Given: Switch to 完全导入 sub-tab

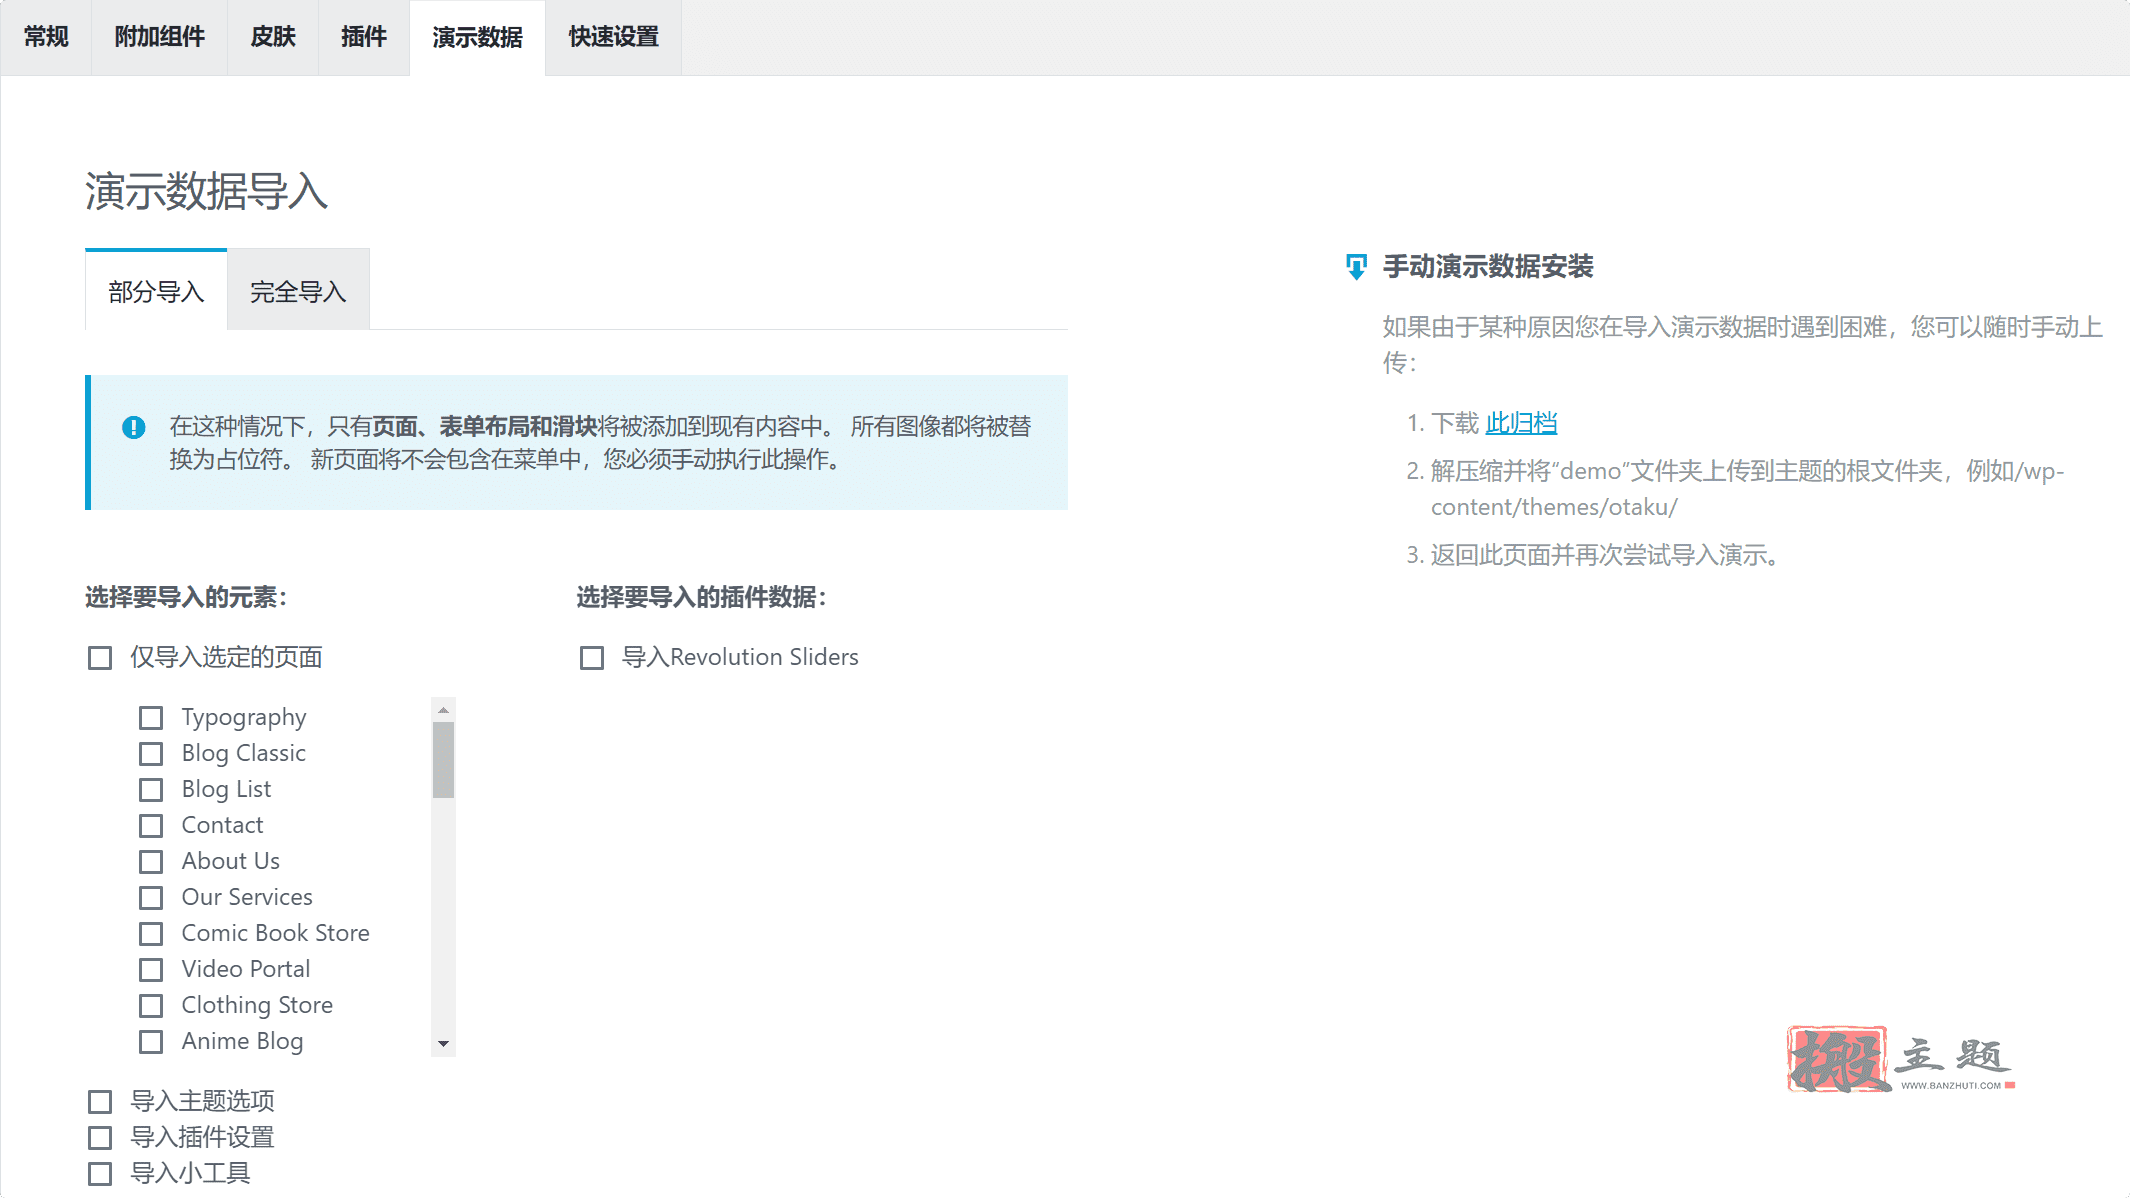Looking at the screenshot, I should pos(298,291).
